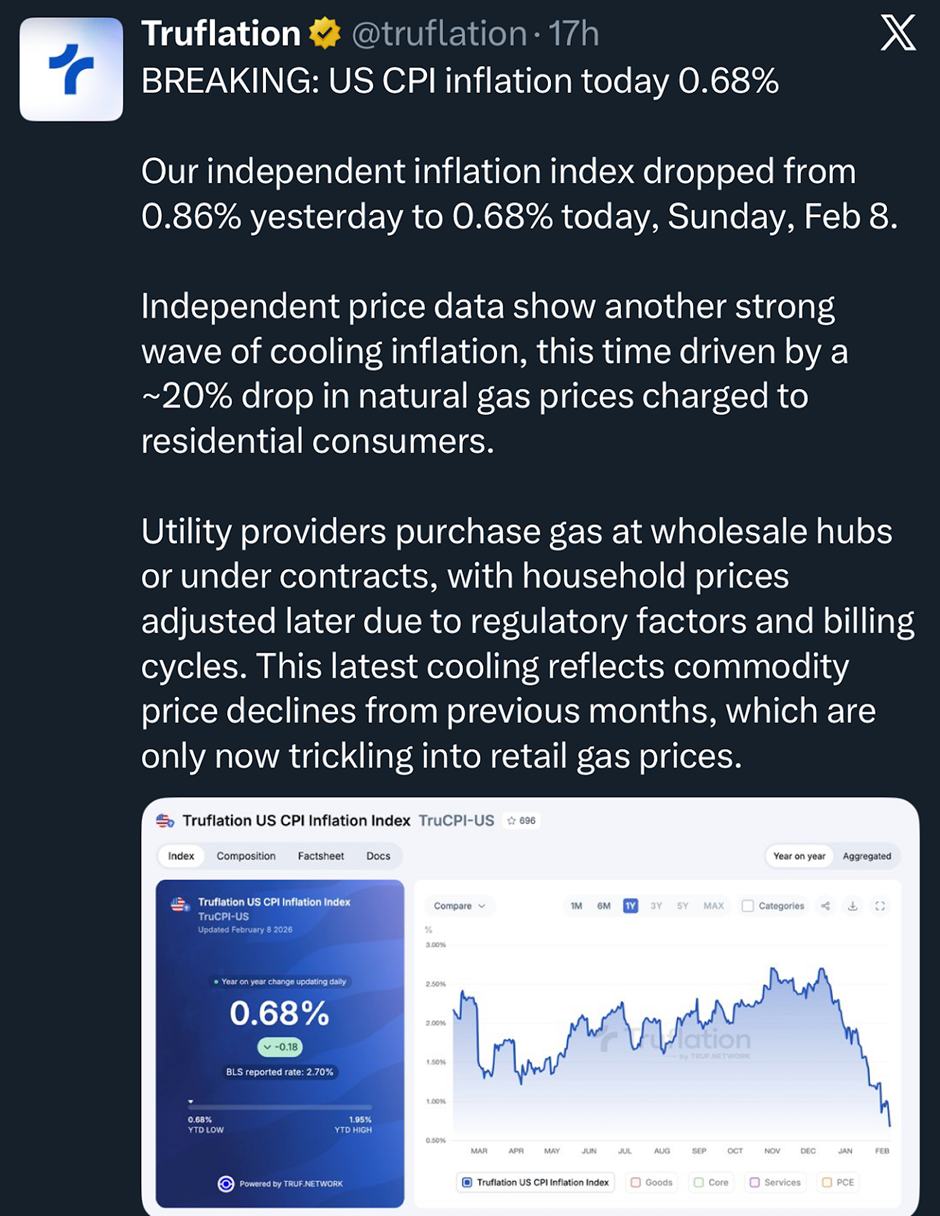940x1216 pixels.
Task: Click the TRUF.NETWORK logo icon
Action: pyautogui.click(x=226, y=1183)
